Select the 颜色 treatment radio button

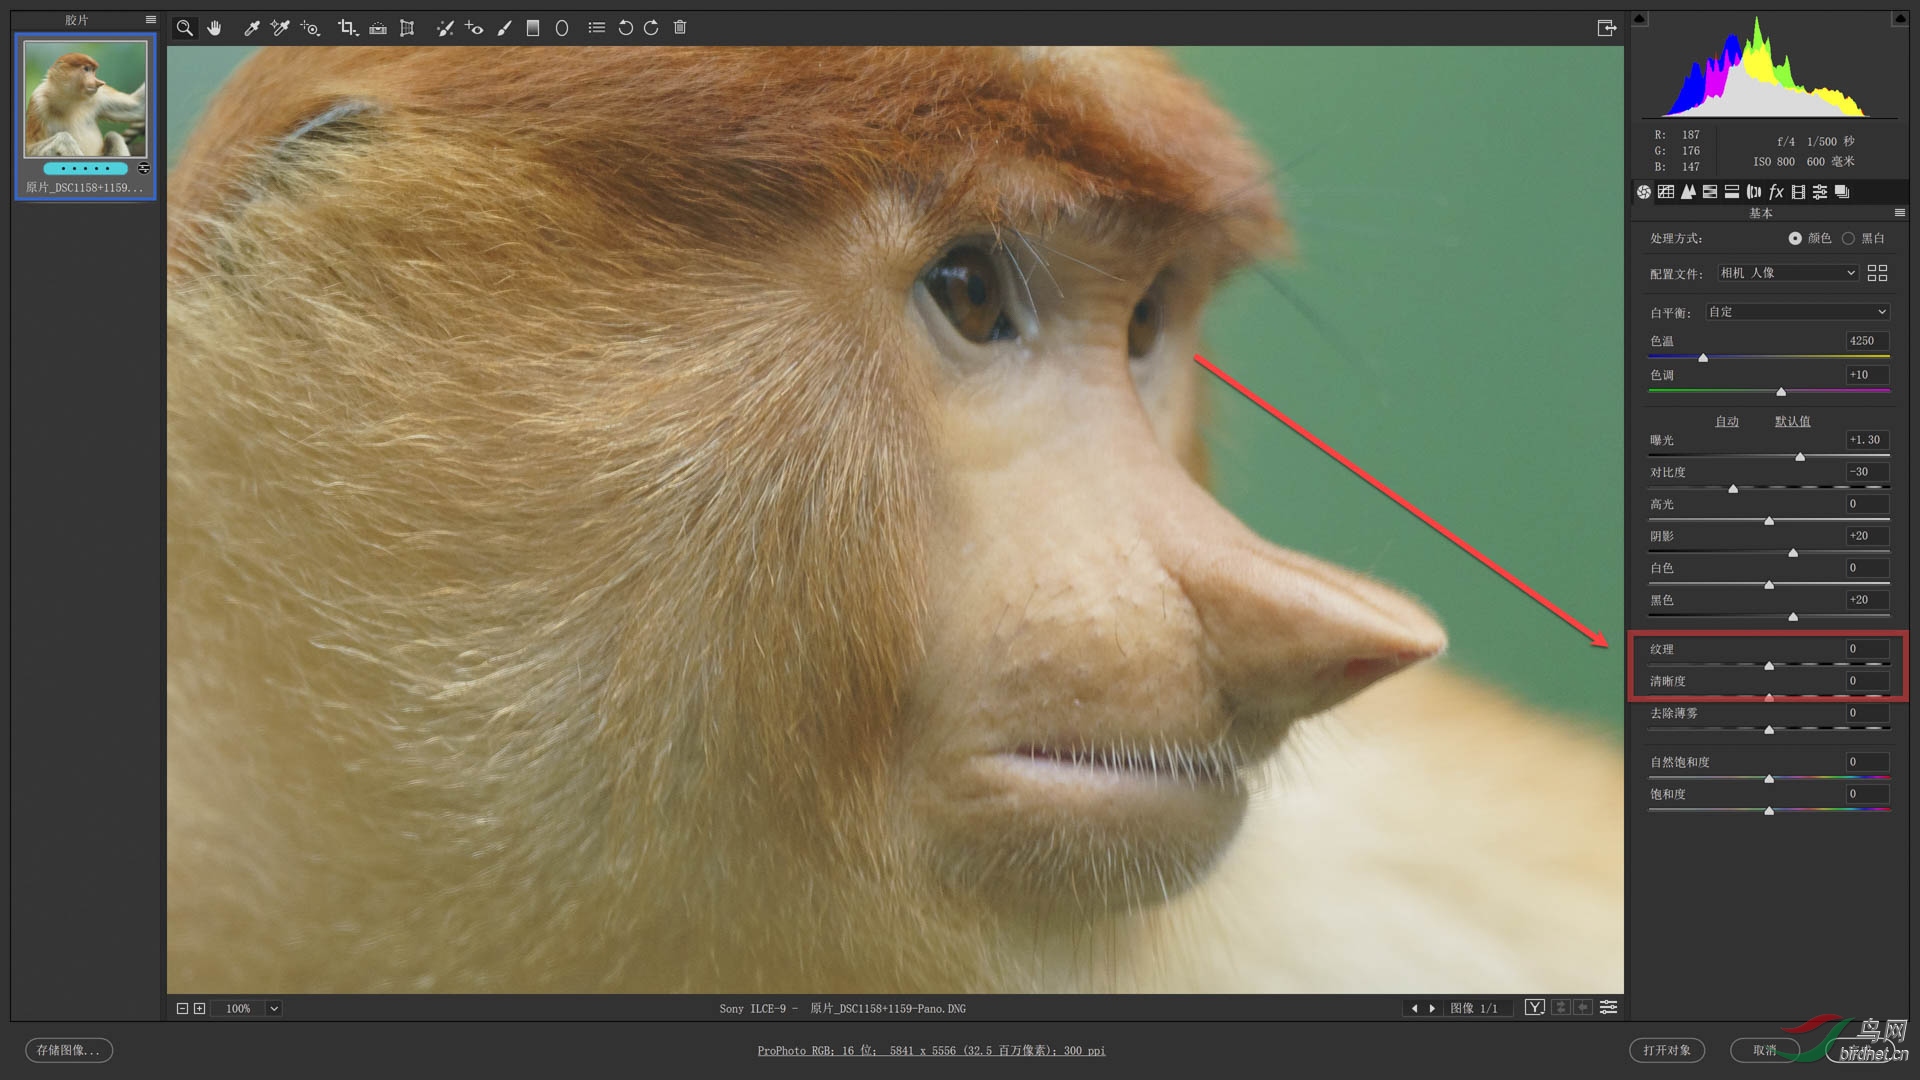tap(1795, 238)
